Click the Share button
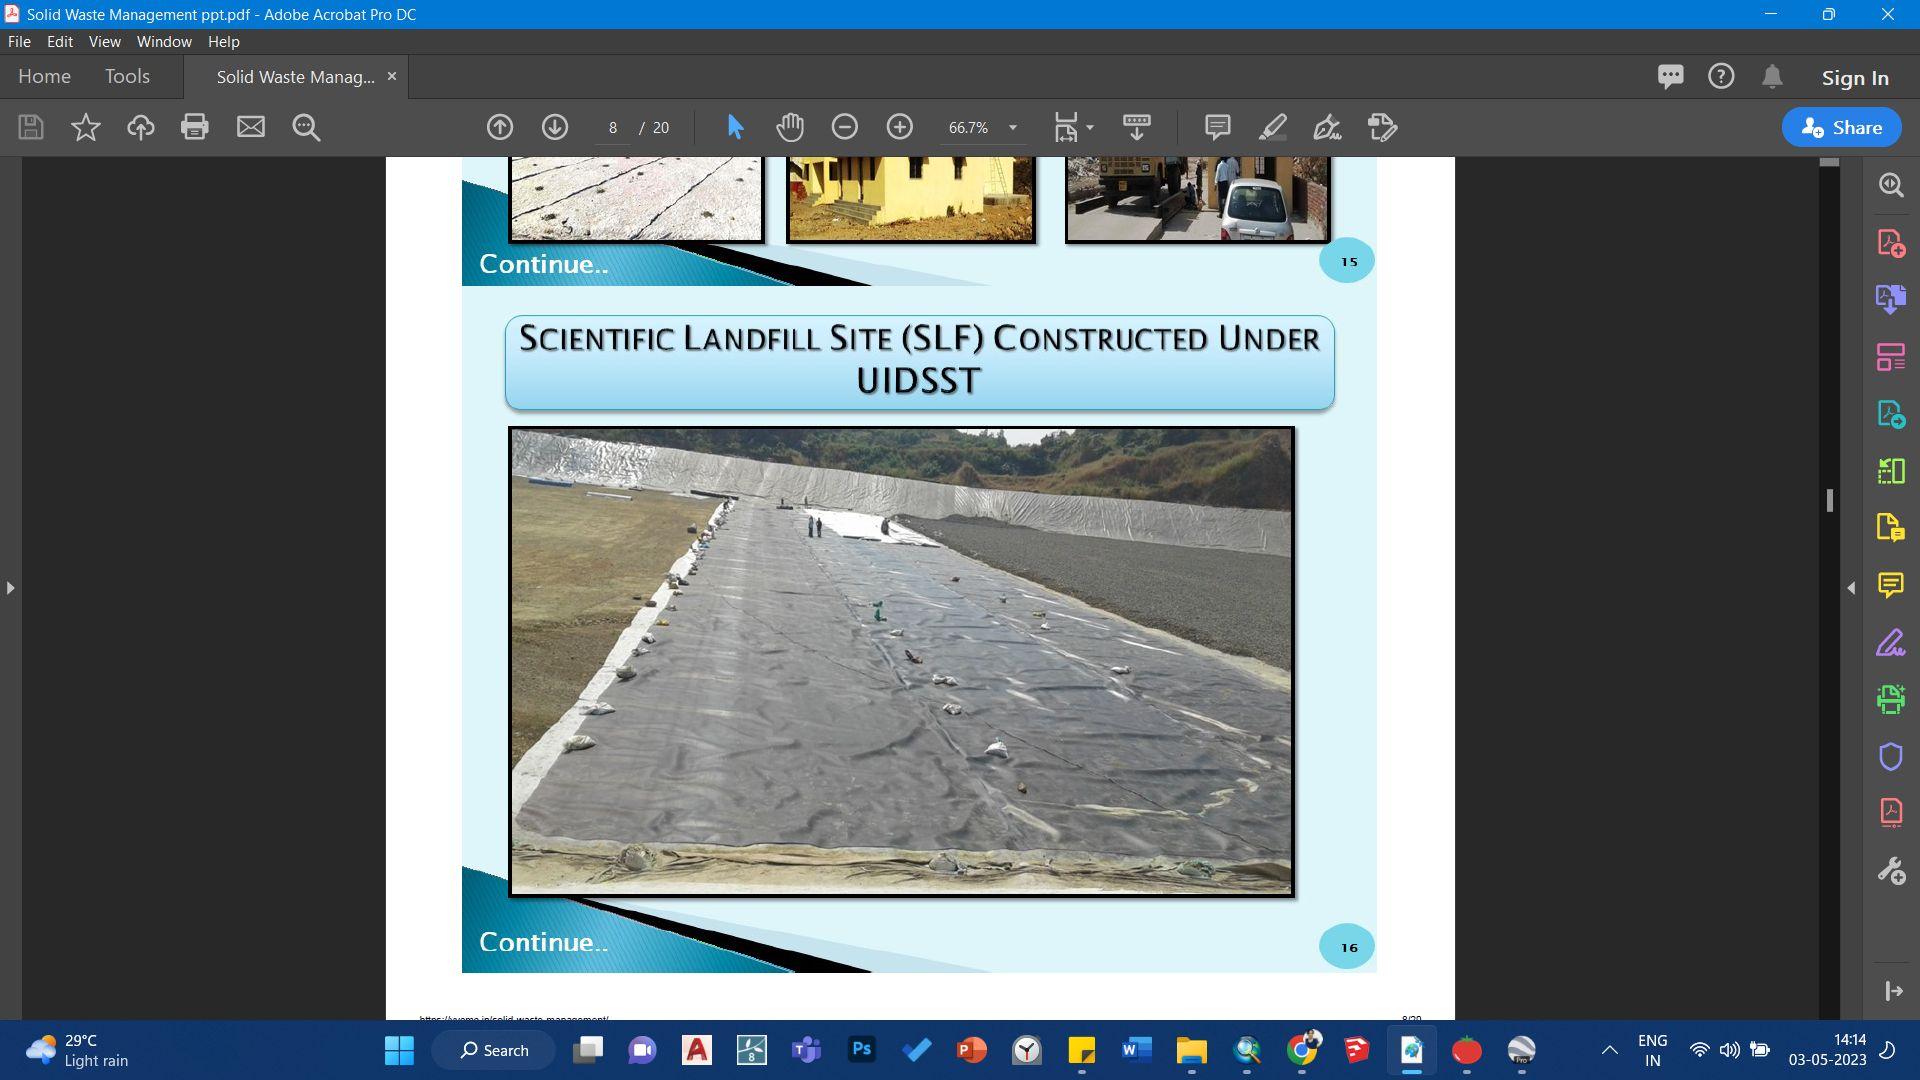1920x1080 pixels. click(1841, 127)
